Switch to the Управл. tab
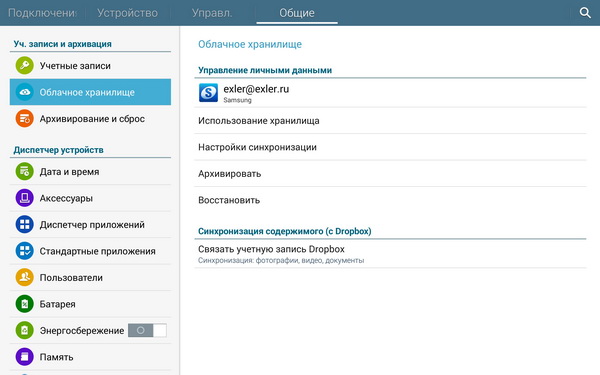Image resolution: width=600 pixels, height=375 pixels. coord(212,13)
